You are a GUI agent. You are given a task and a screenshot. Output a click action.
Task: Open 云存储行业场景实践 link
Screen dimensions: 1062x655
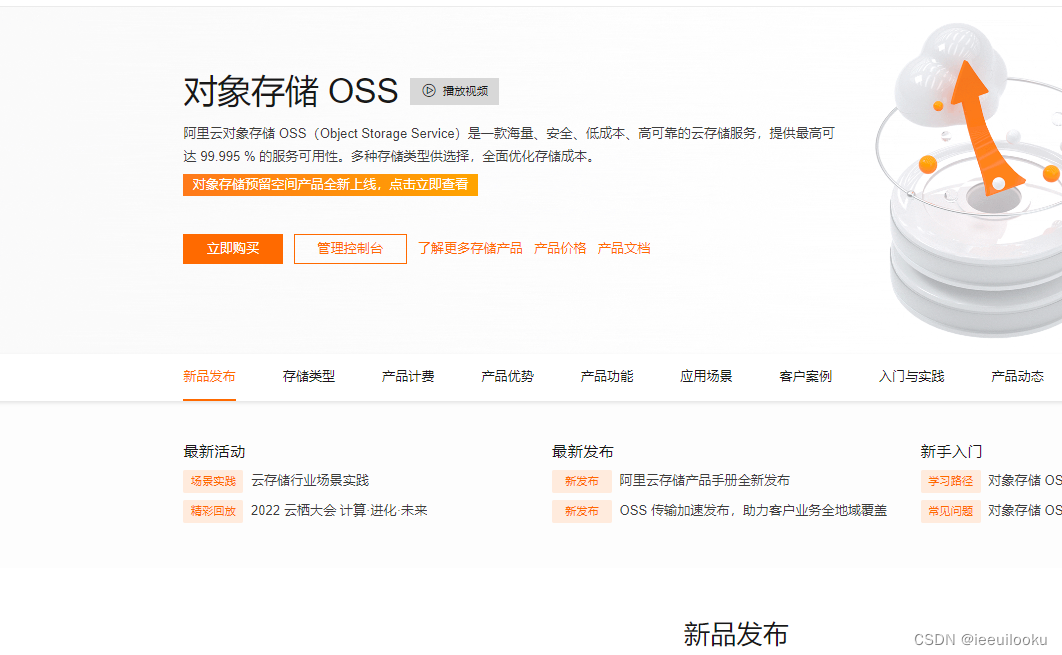[x=310, y=481]
